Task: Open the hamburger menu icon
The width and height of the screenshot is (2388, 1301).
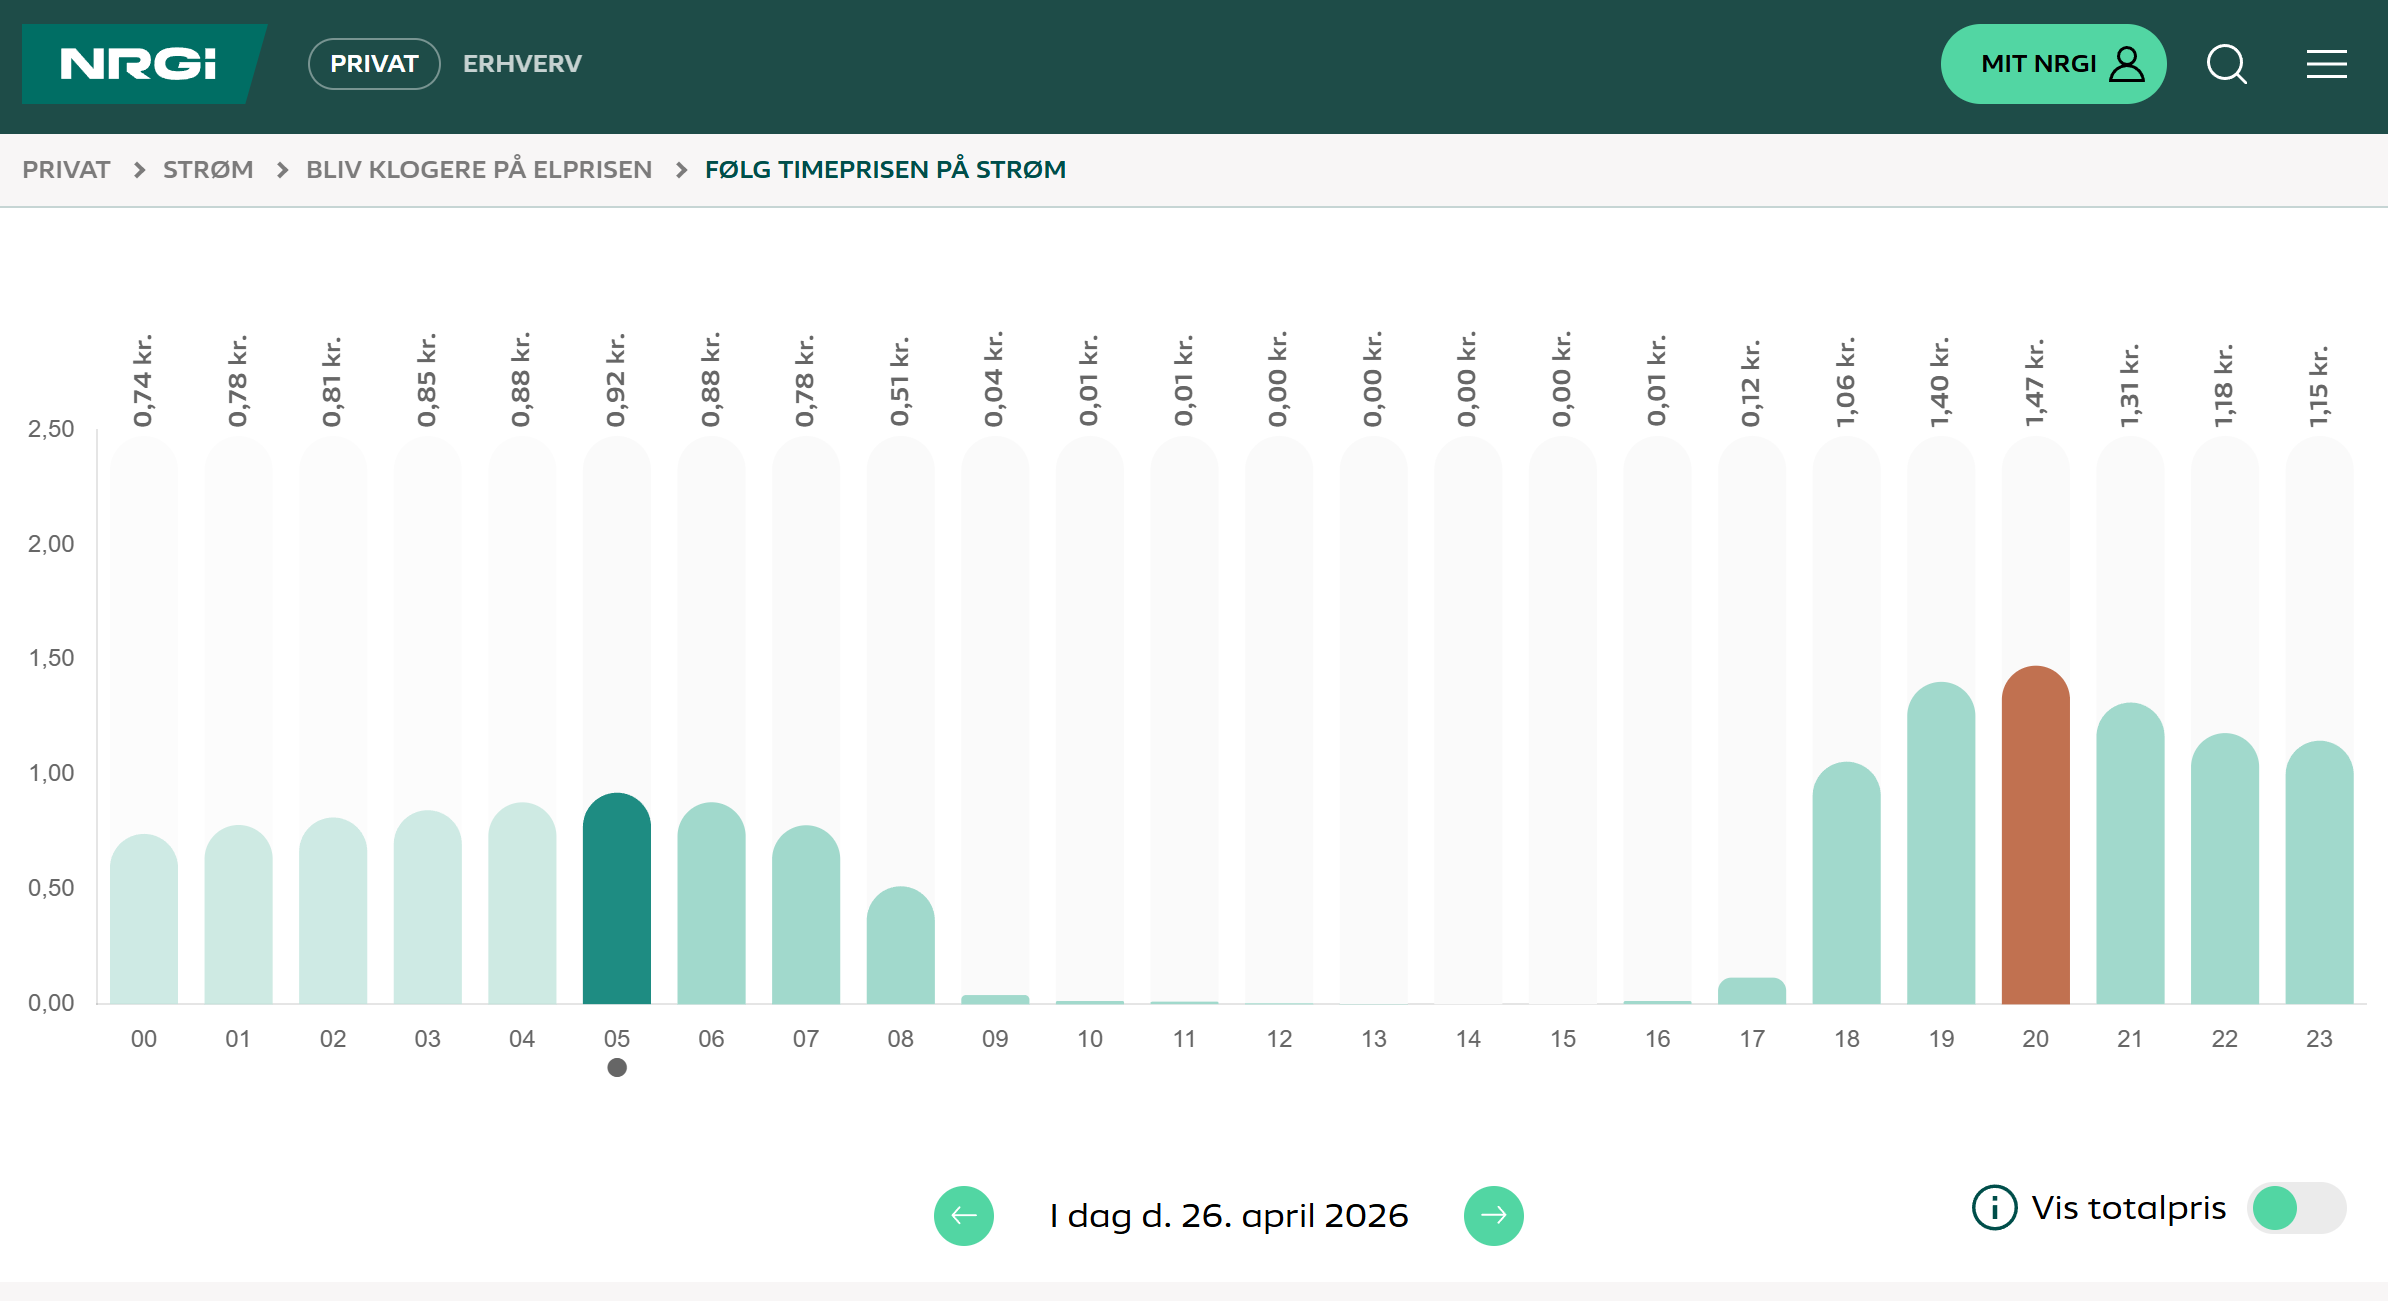Action: pos(2326,64)
